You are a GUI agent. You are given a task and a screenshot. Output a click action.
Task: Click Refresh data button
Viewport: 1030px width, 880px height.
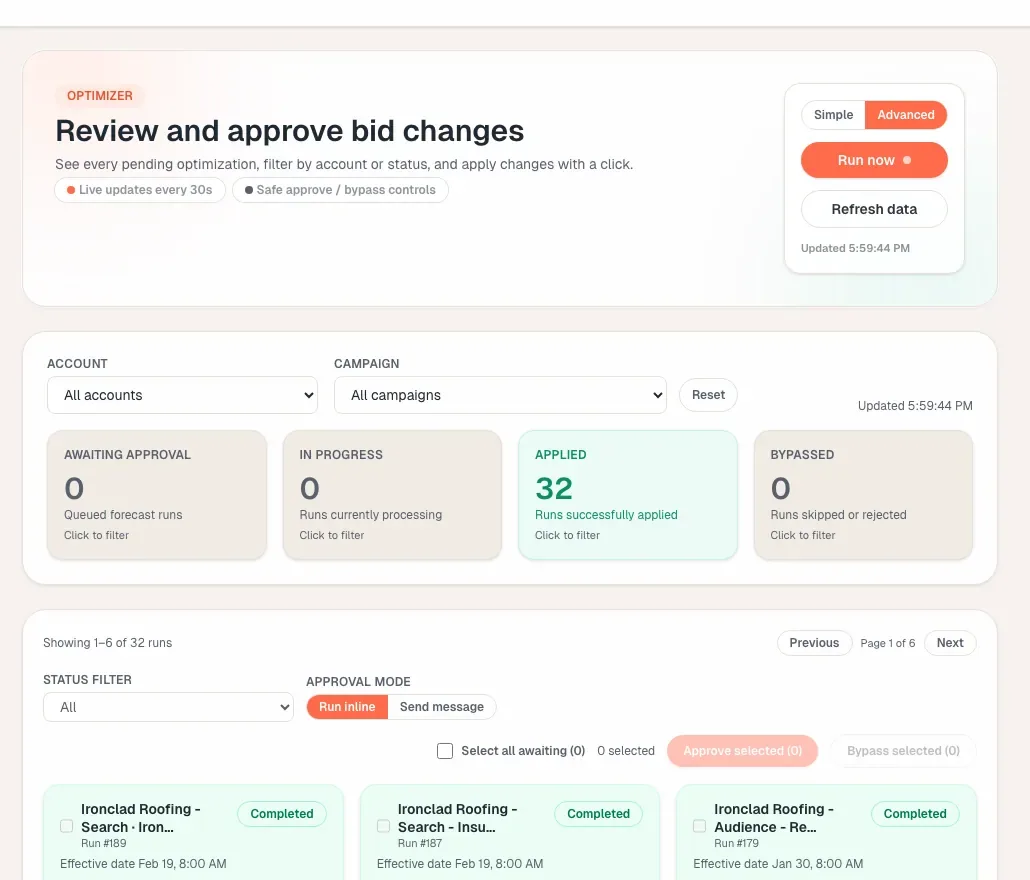874,209
